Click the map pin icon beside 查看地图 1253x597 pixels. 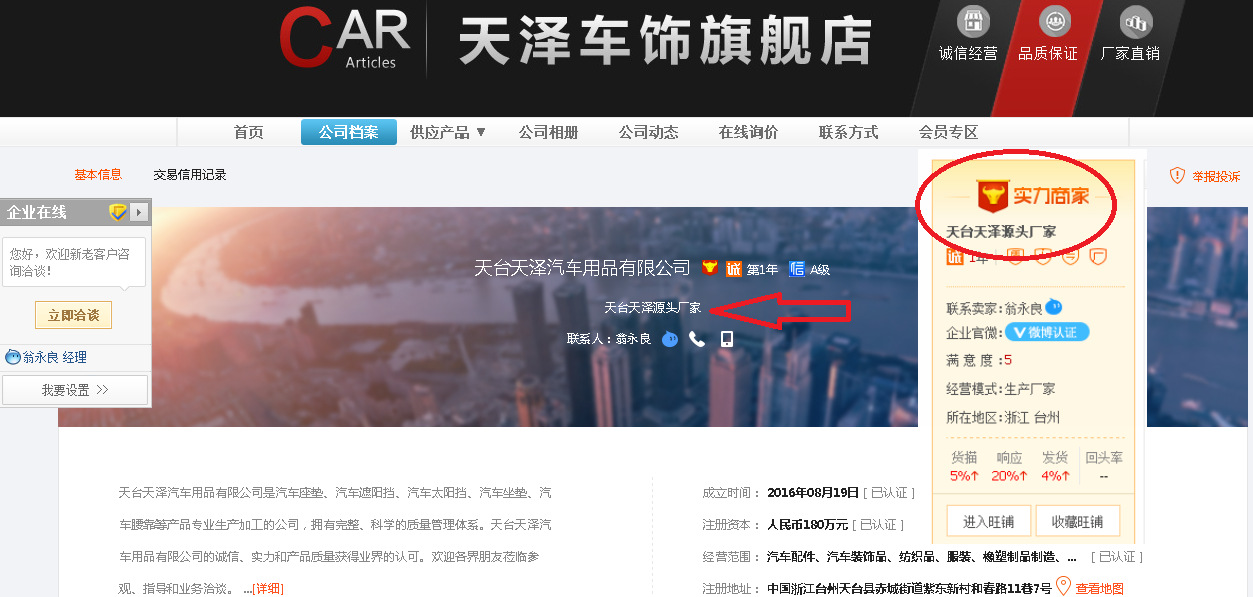click(1064, 587)
